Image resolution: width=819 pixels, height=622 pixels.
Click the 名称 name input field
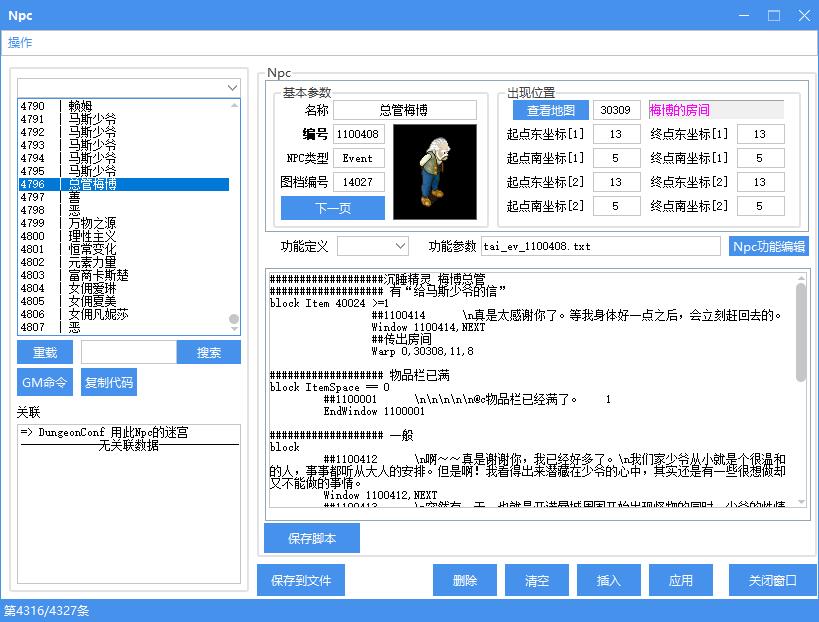pos(405,110)
